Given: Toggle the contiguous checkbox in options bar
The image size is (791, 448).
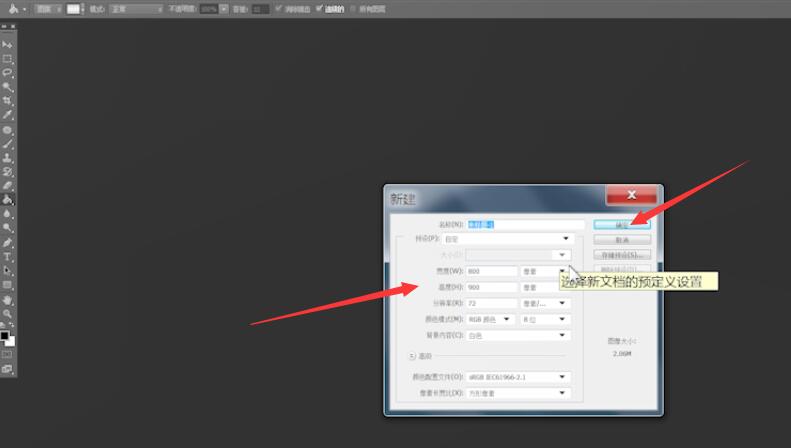Looking at the screenshot, I should click(x=319, y=9).
